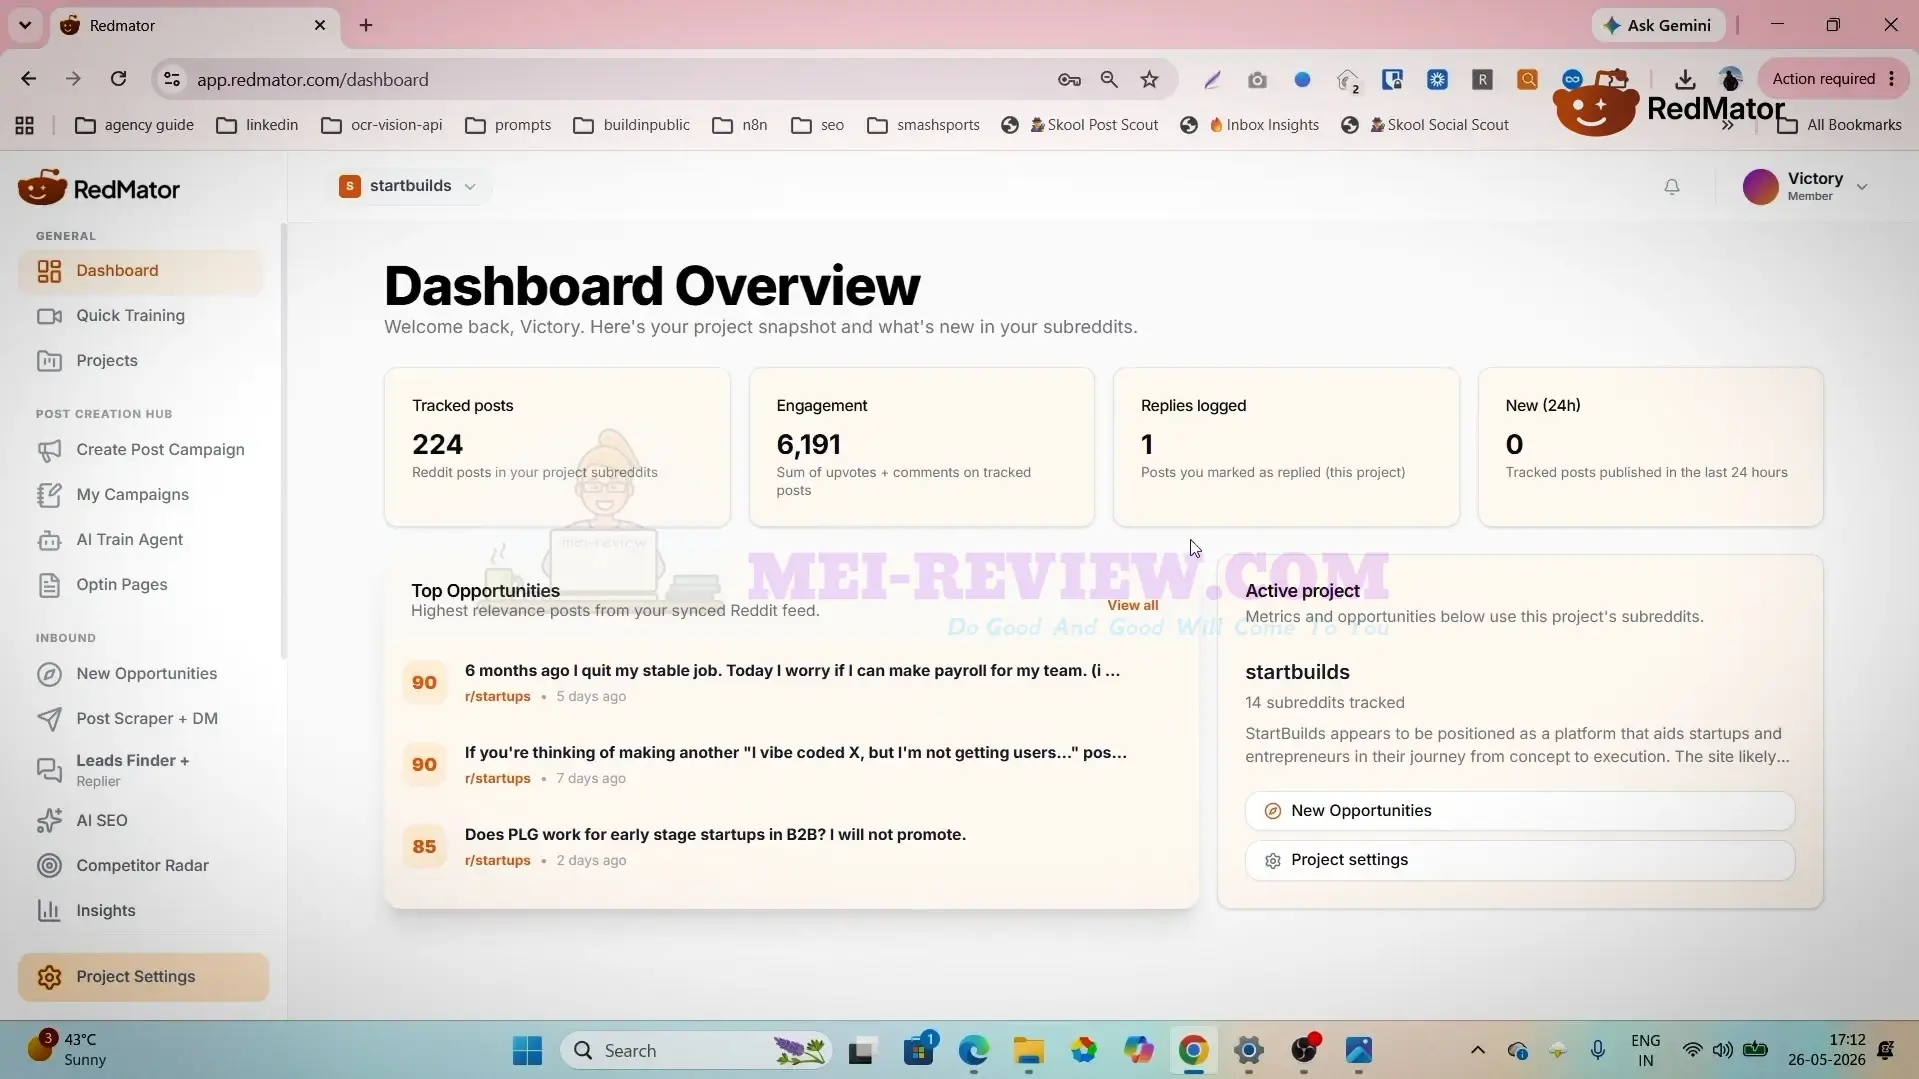Open the All Bookmarks folder

(1840, 125)
